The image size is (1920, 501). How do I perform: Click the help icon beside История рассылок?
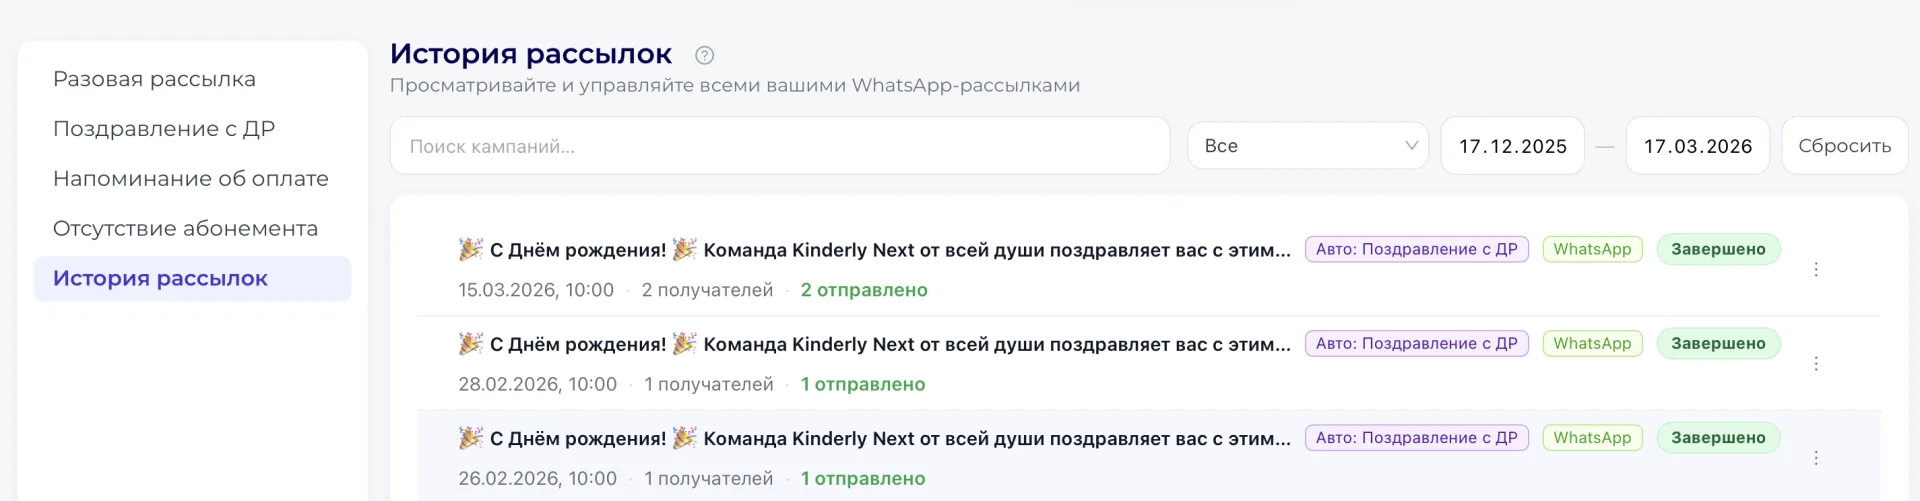(x=704, y=55)
